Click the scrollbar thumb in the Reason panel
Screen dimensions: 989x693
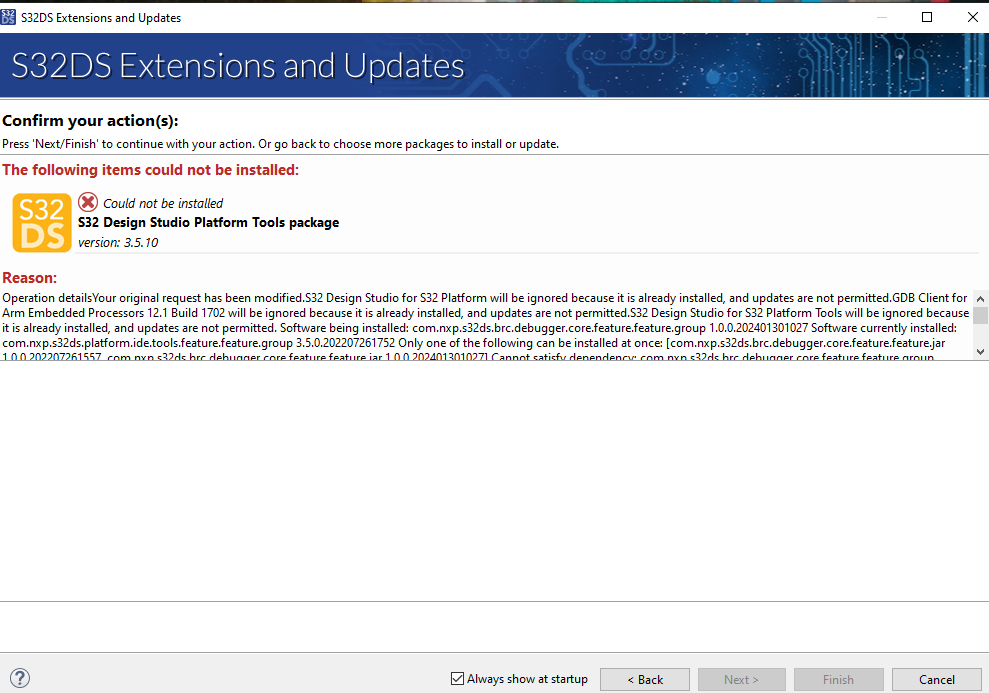(981, 315)
